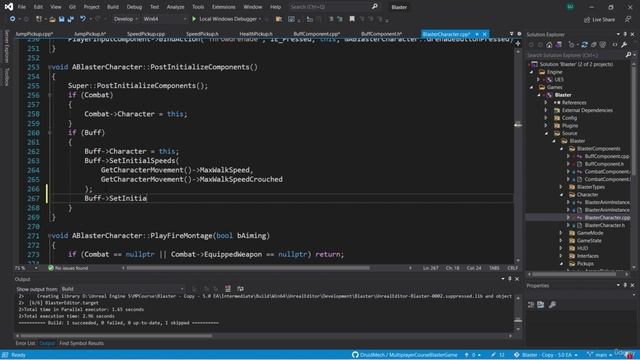Click Property Pages wrench icon in Properties
Image resolution: width=640 pixels, height=360 pixels.
552,304
